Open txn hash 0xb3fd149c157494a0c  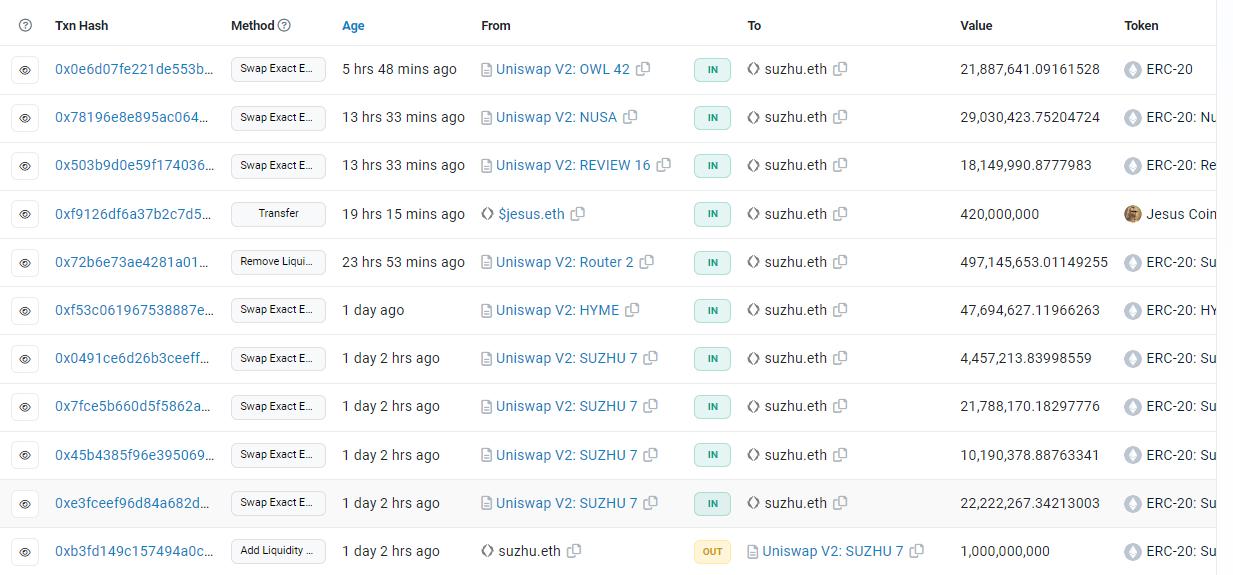click(134, 551)
